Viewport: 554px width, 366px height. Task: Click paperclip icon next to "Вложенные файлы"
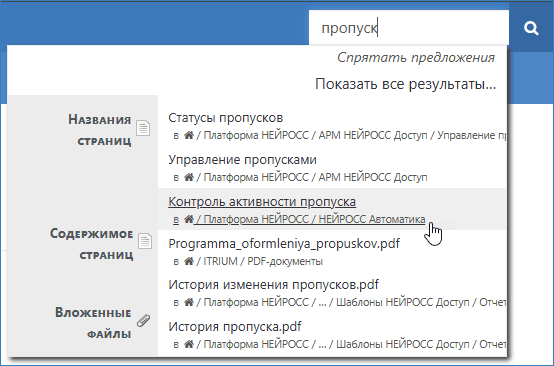click(143, 320)
